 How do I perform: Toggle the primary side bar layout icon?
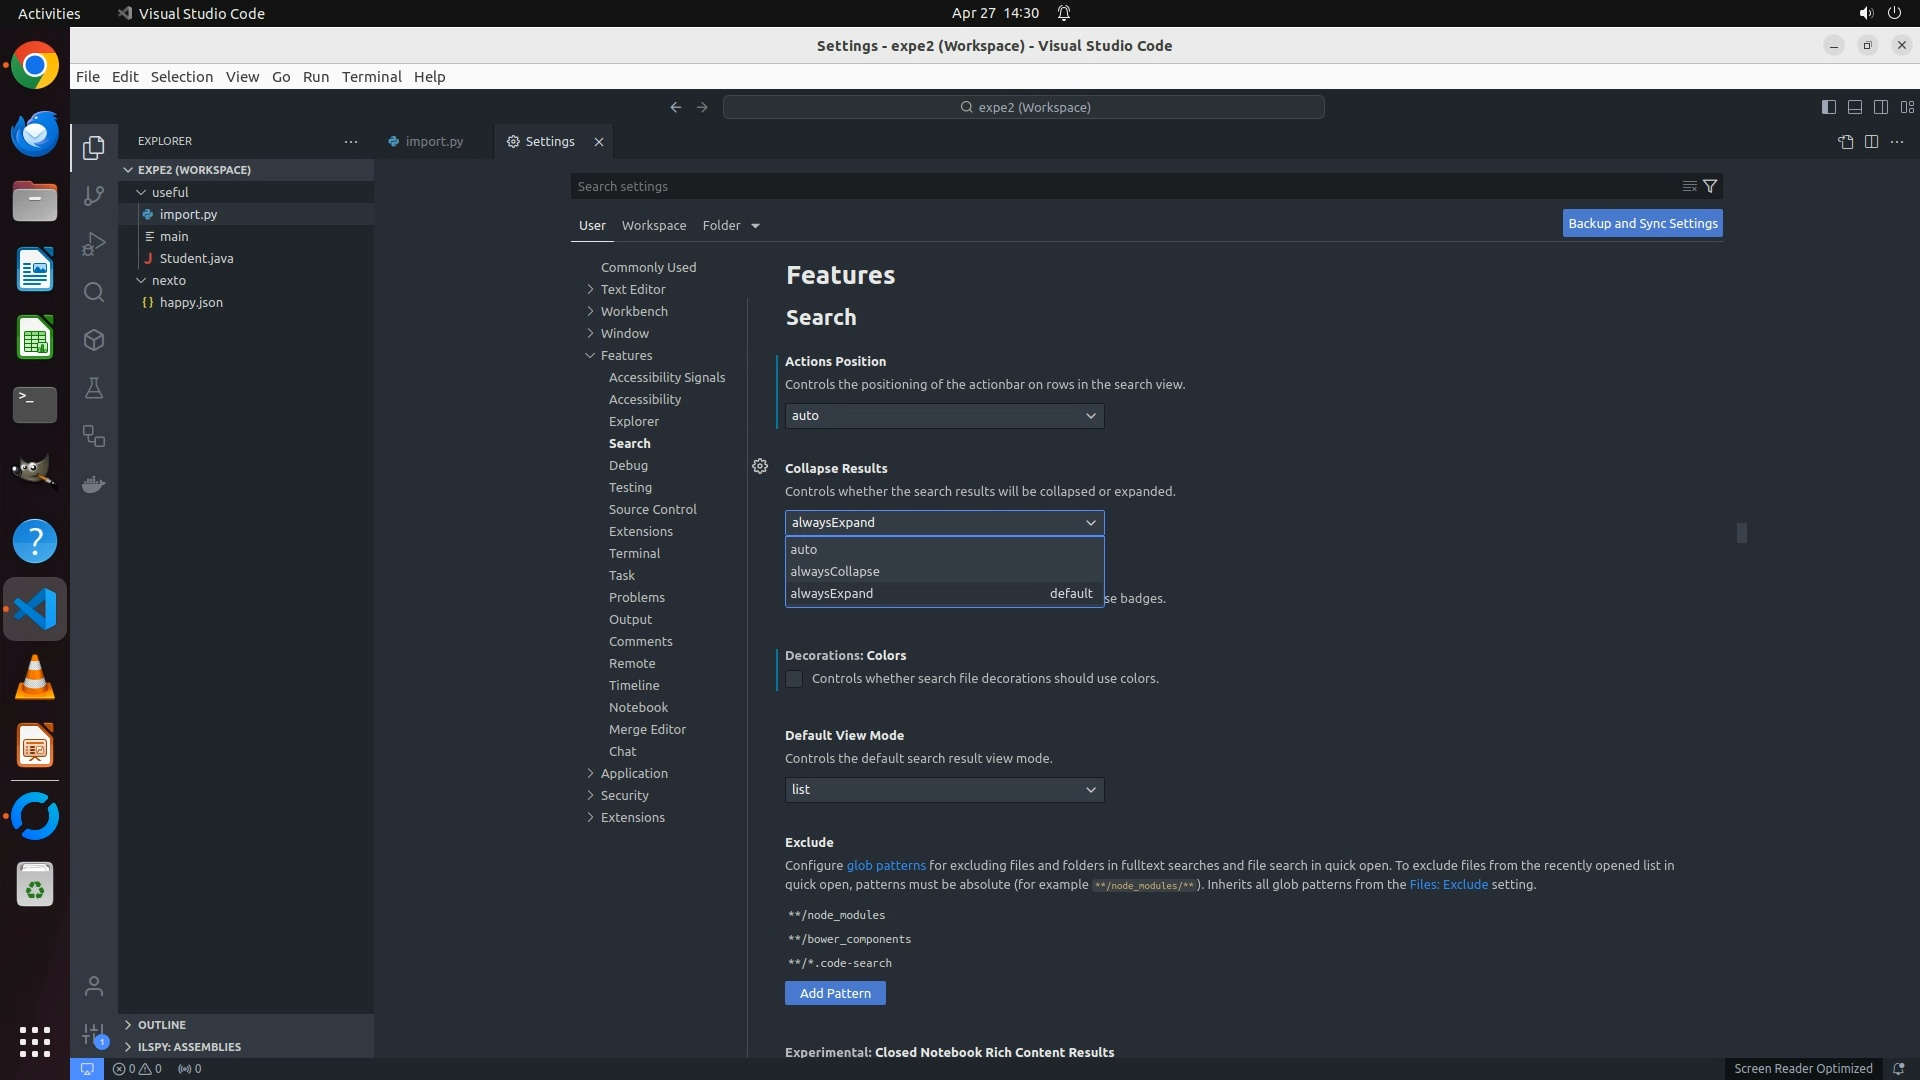click(1828, 107)
